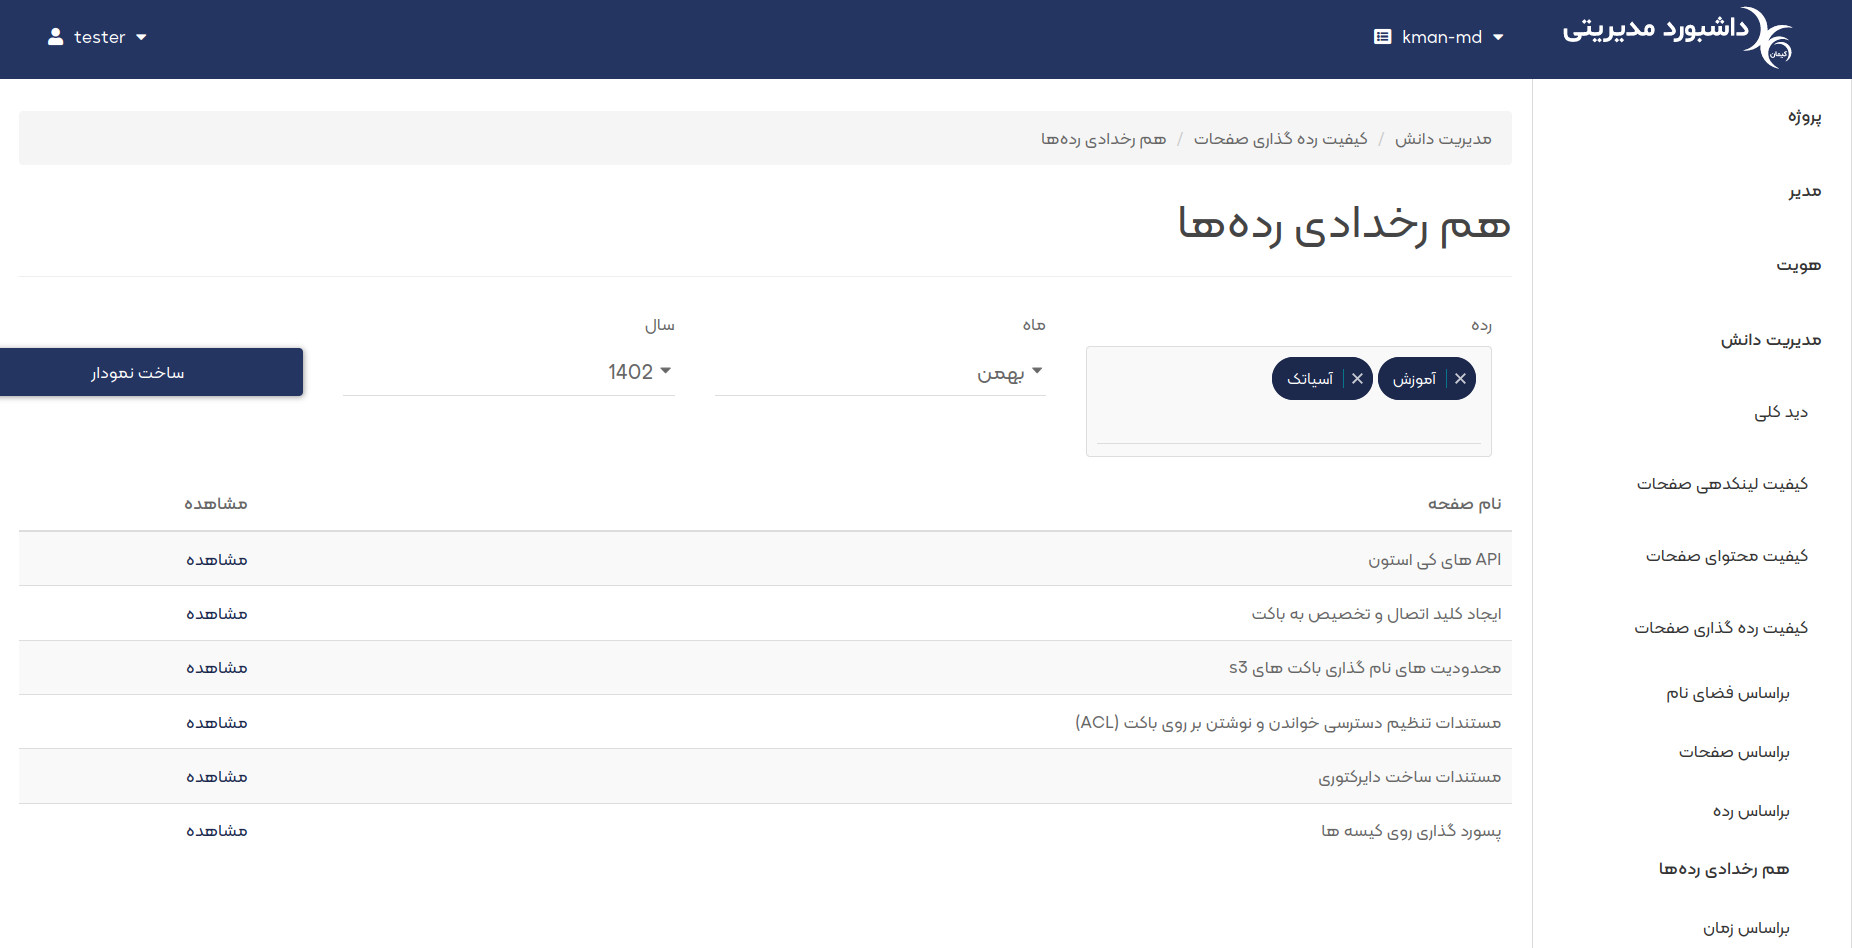Open مدیر in the sidebar

[x=1805, y=191]
